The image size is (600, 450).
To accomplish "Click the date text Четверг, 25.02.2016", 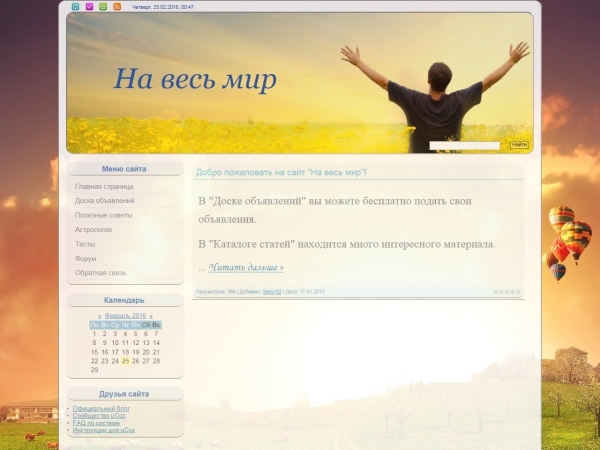I will click(163, 7).
